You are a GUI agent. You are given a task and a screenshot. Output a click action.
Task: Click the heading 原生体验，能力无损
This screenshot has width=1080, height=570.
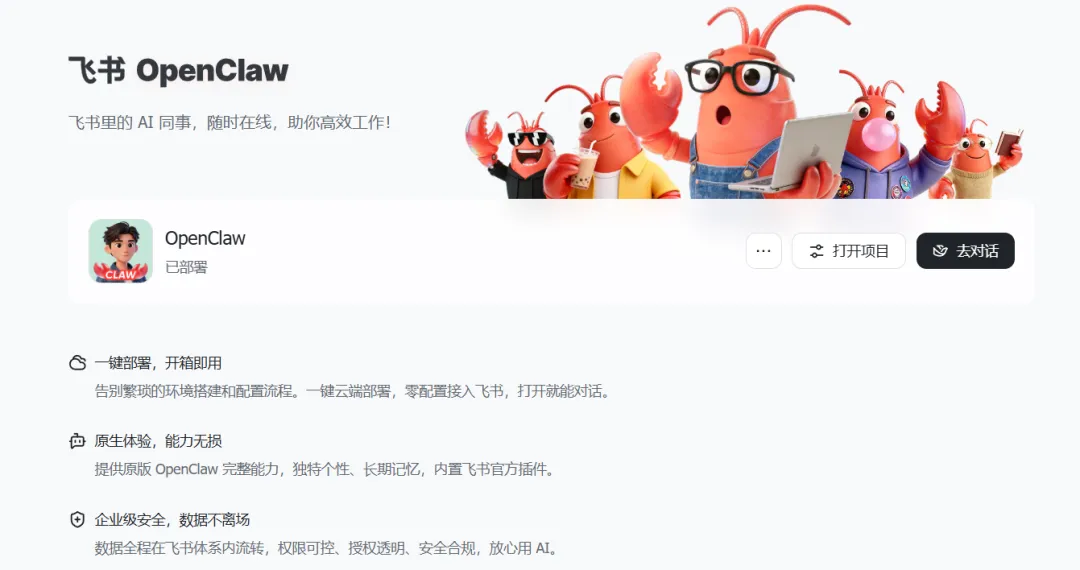tap(158, 441)
